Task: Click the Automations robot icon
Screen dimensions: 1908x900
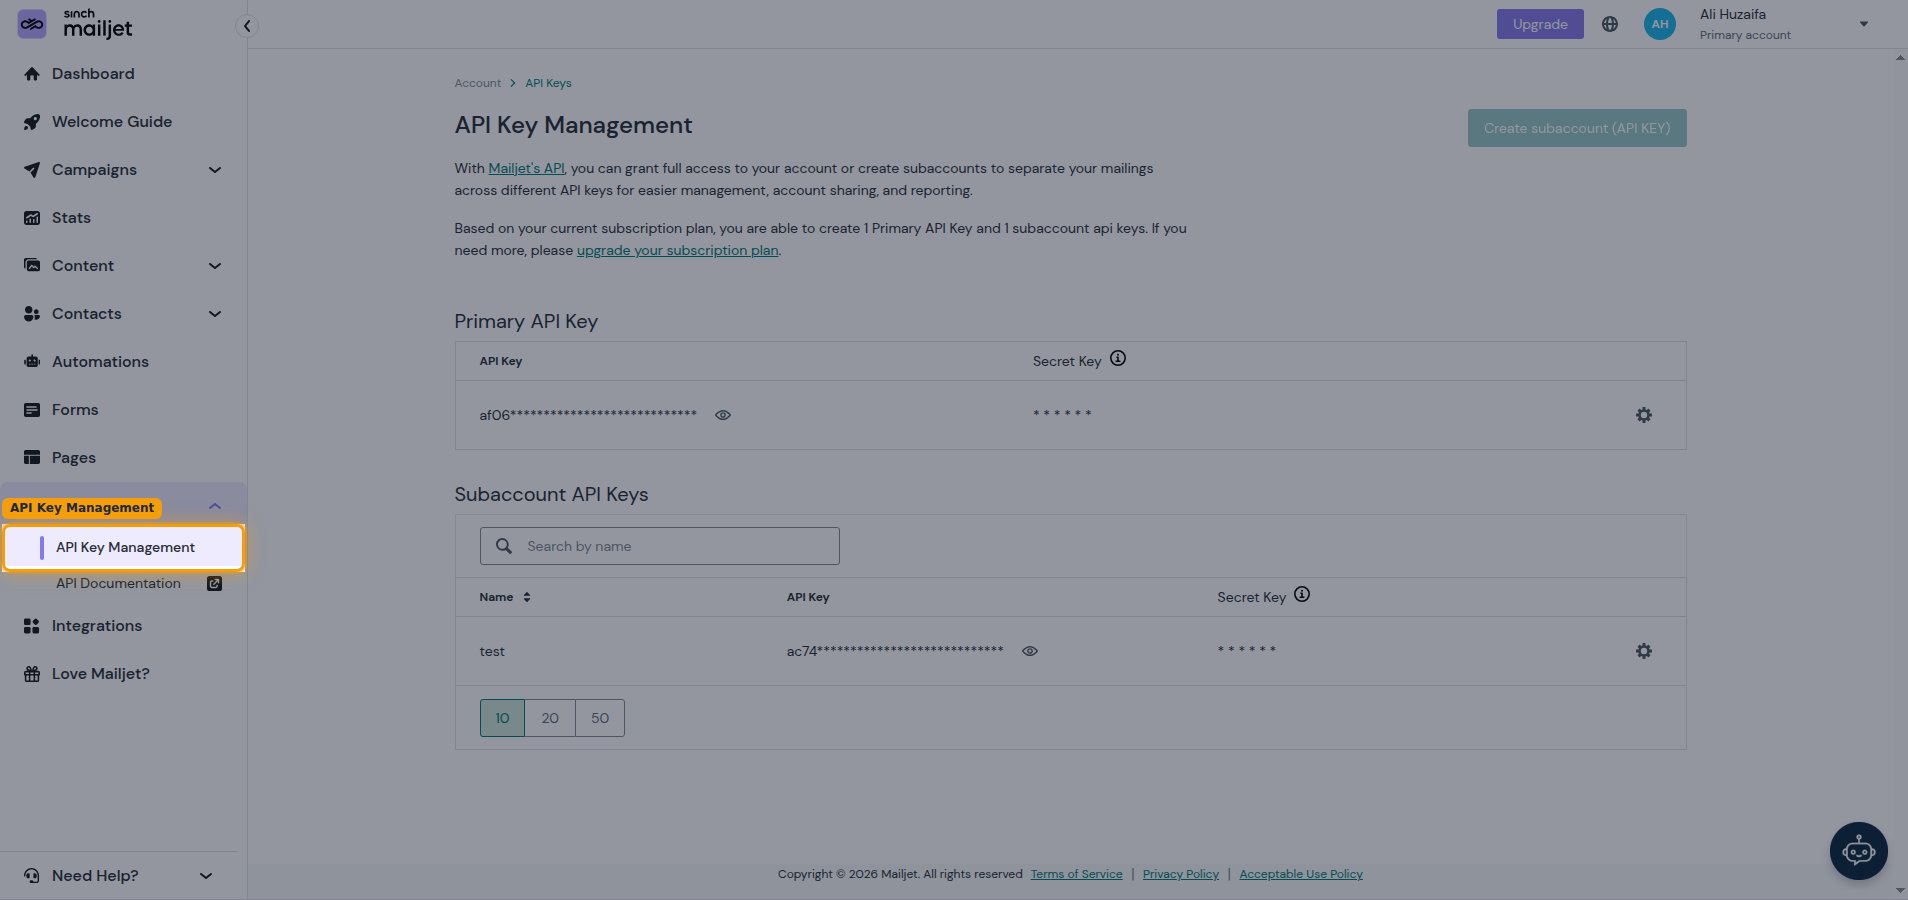Action: pyautogui.click(x=32, y=362)
